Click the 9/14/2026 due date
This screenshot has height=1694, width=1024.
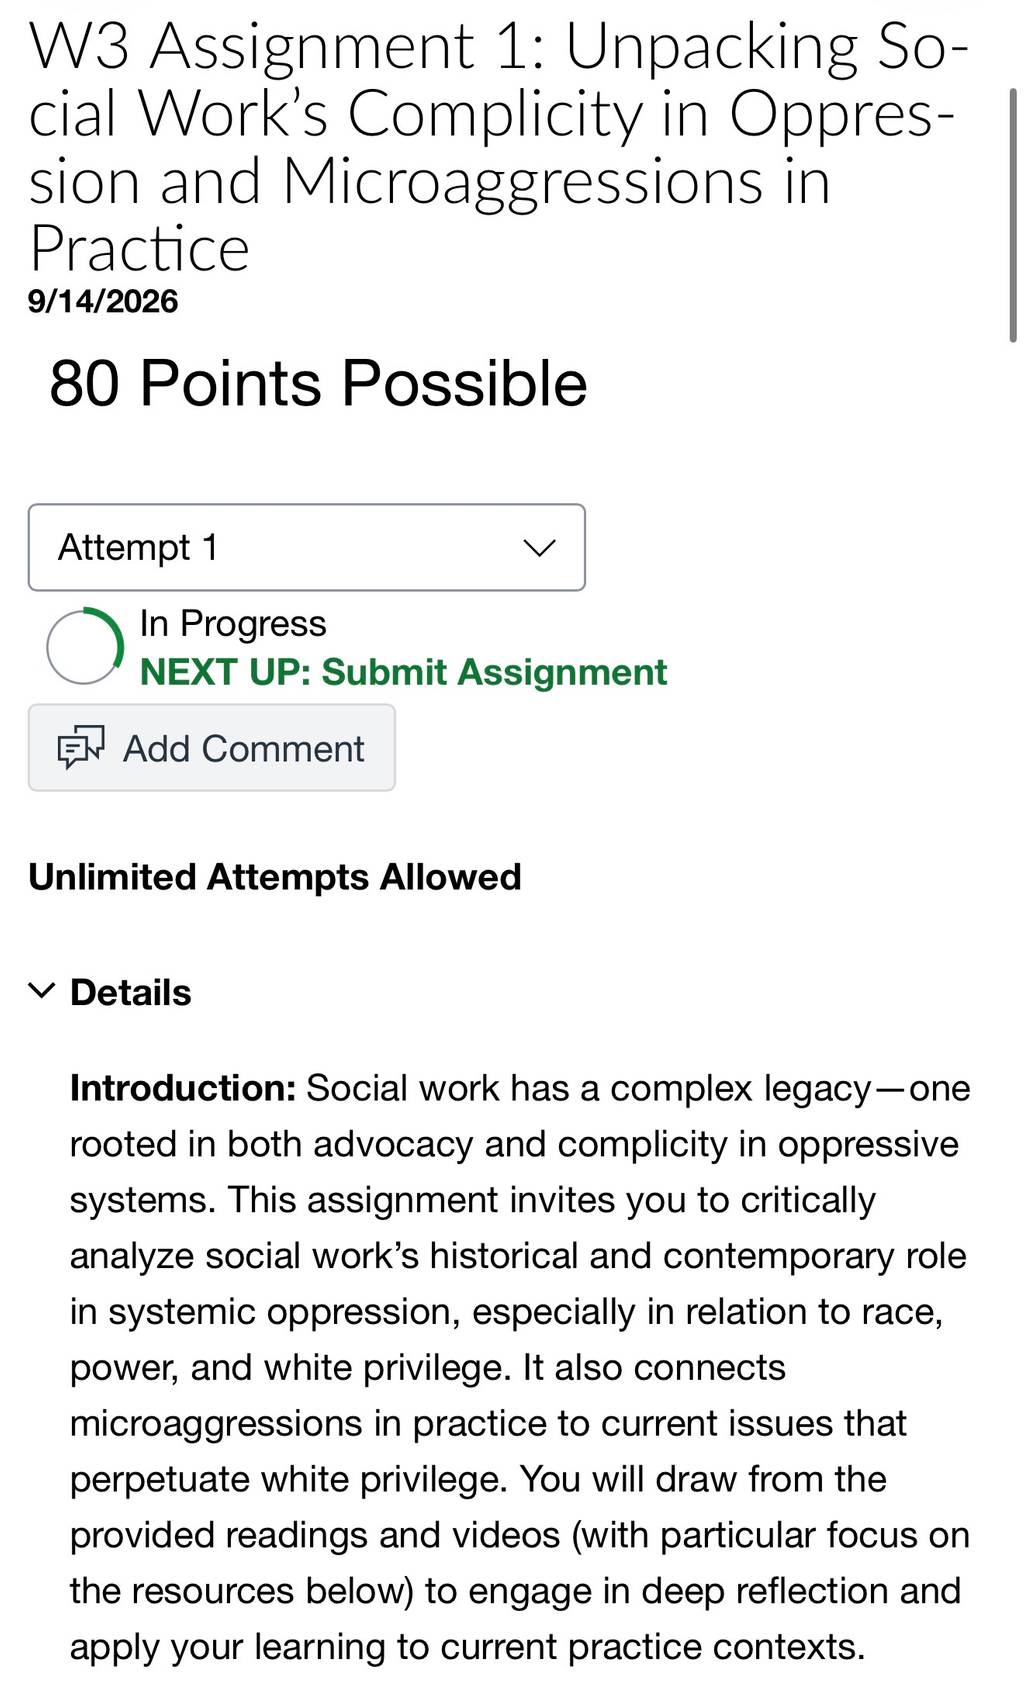[x=103, y=301]
